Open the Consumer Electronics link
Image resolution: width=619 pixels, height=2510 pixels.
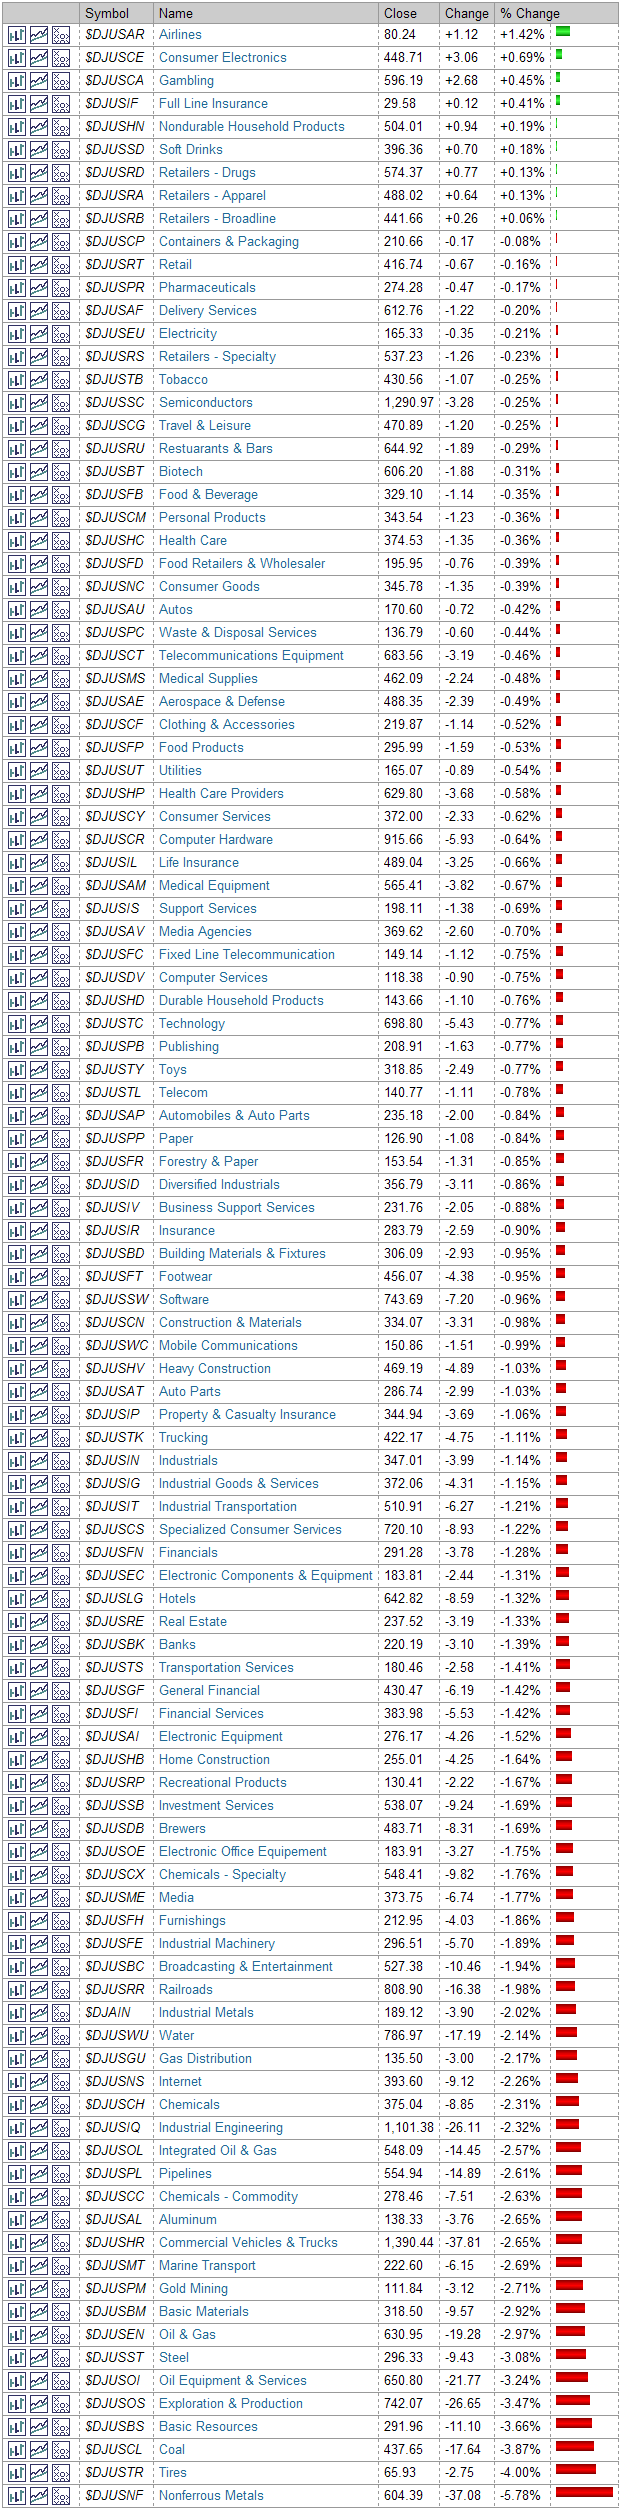tap(222, 58)
